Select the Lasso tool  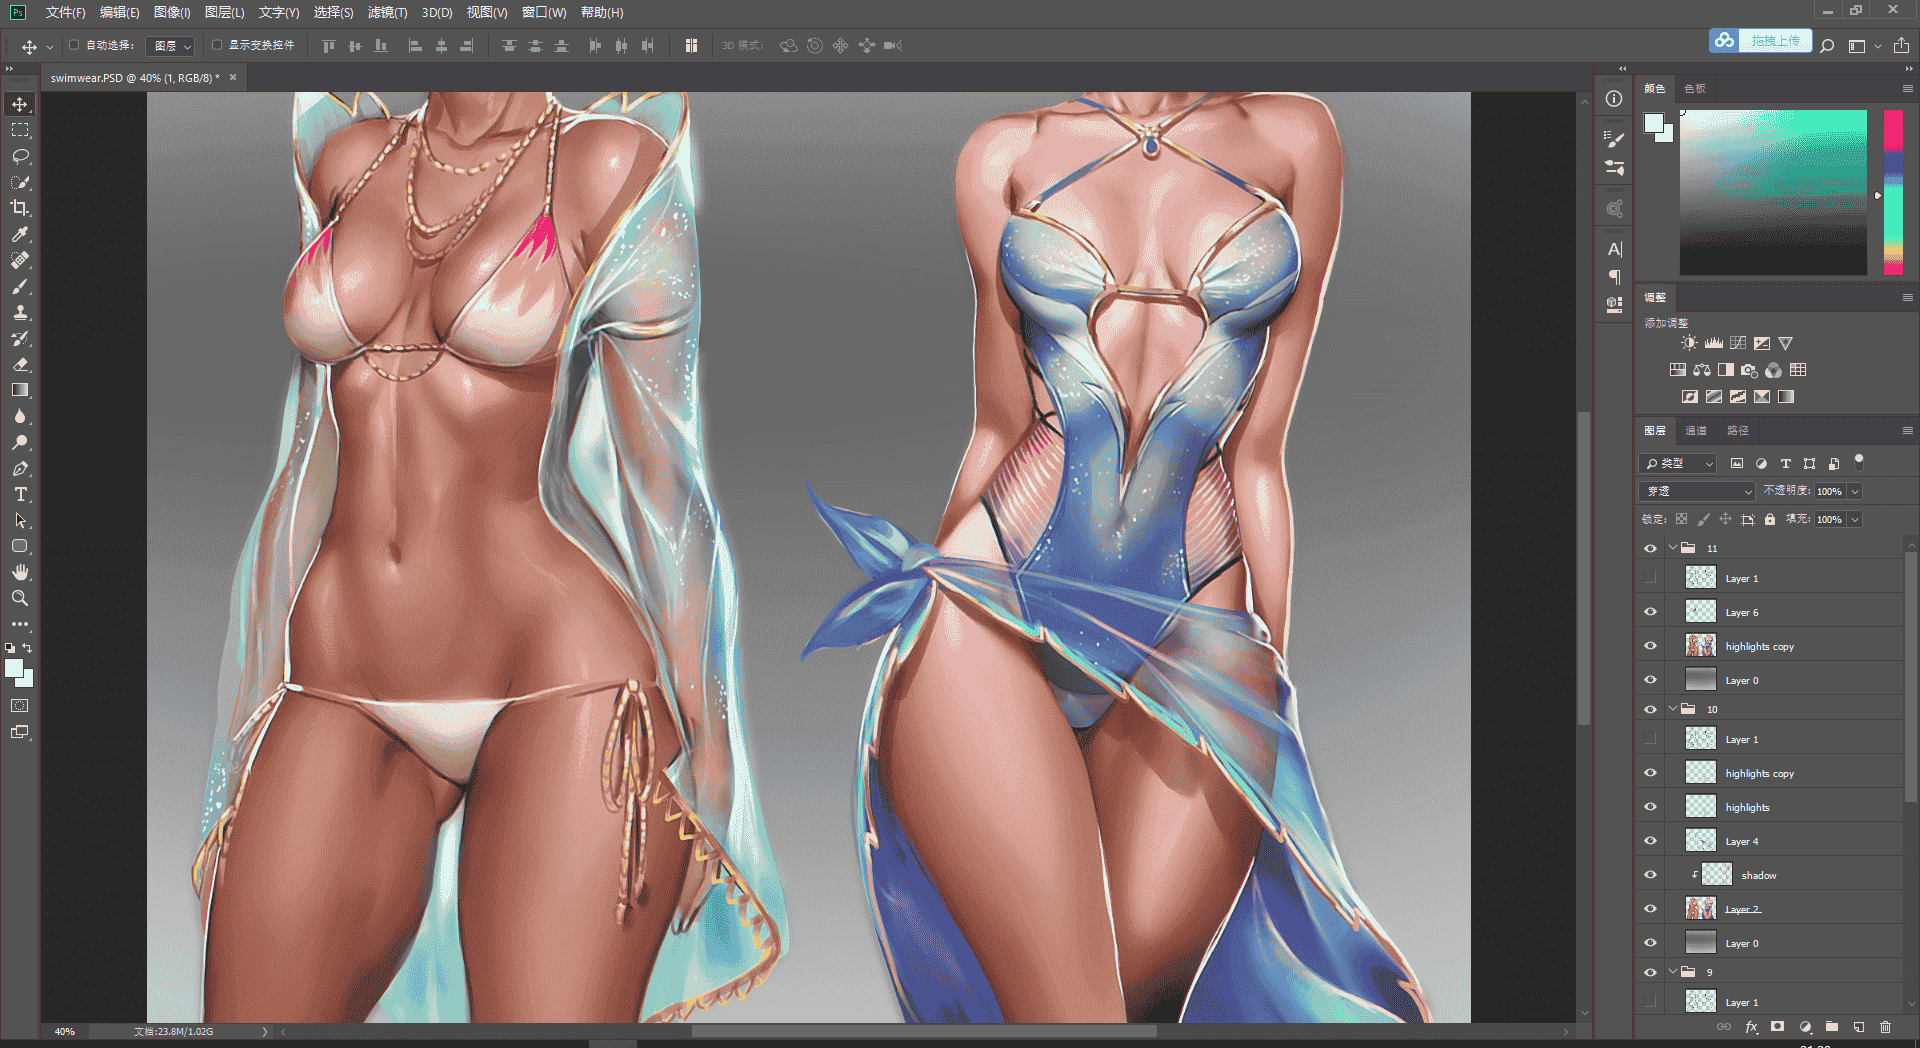pos(20,156)
